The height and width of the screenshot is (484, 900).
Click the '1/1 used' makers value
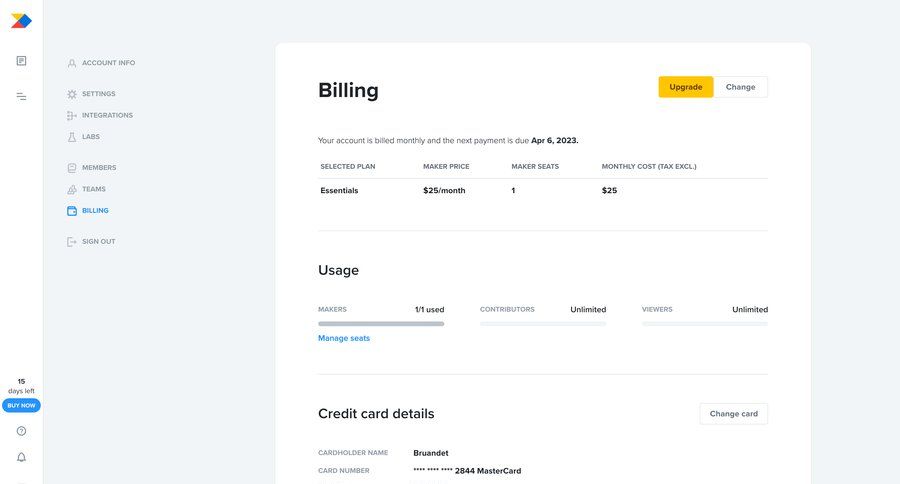pos(429,309)
